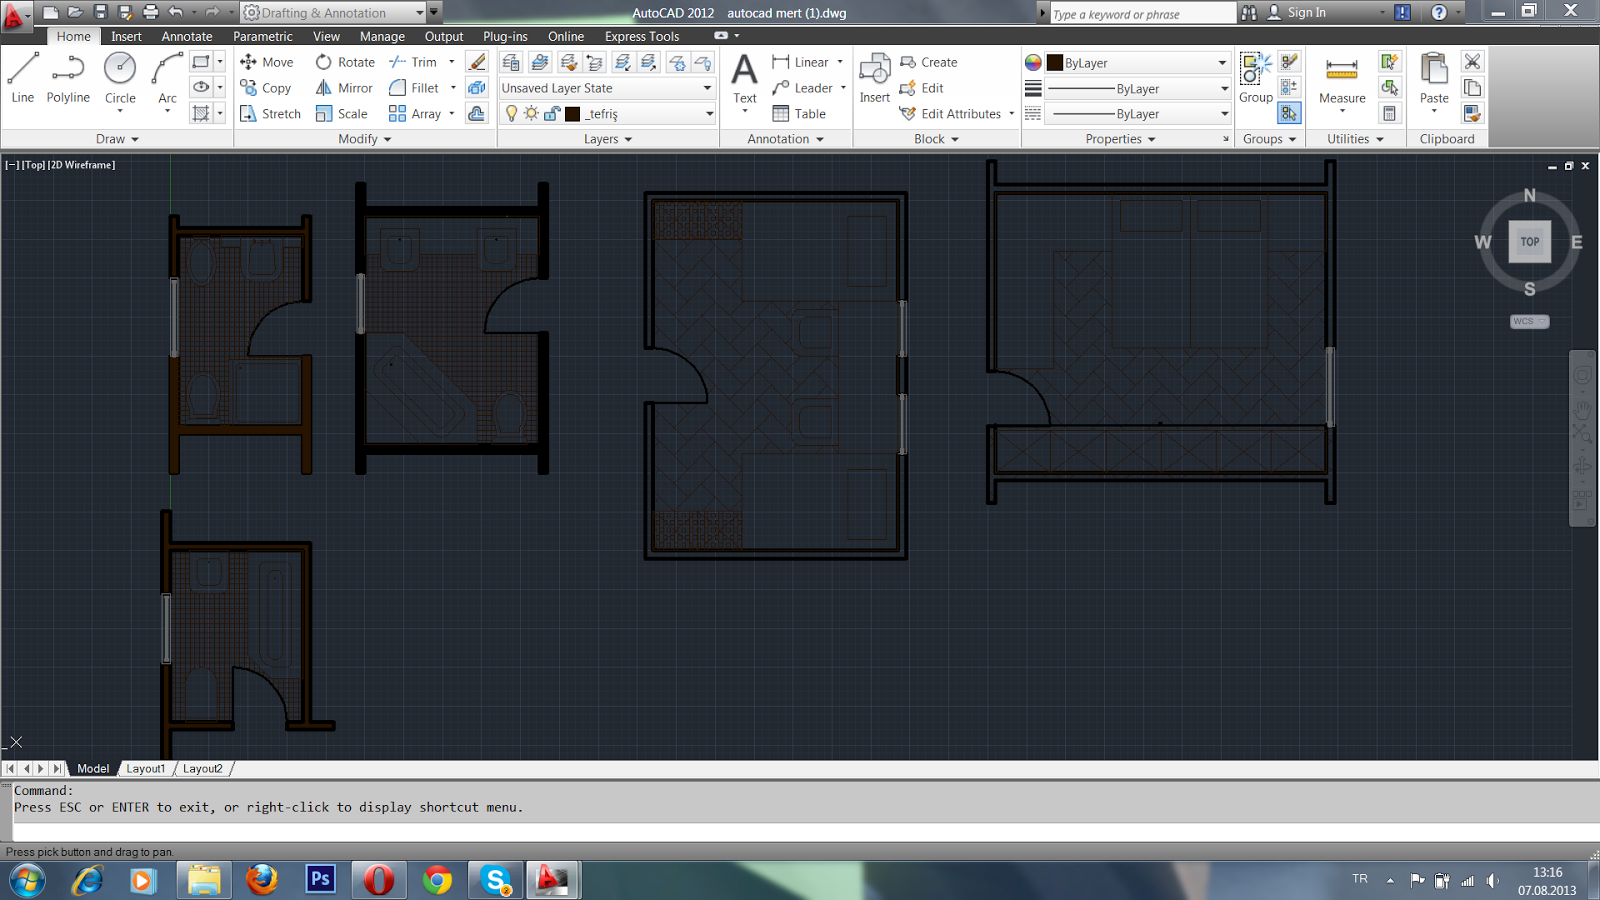This screenshot has height=900, width=1600.
Task: Toggle the WCS coordinate system button
Action: click(x=1529, y=321)
